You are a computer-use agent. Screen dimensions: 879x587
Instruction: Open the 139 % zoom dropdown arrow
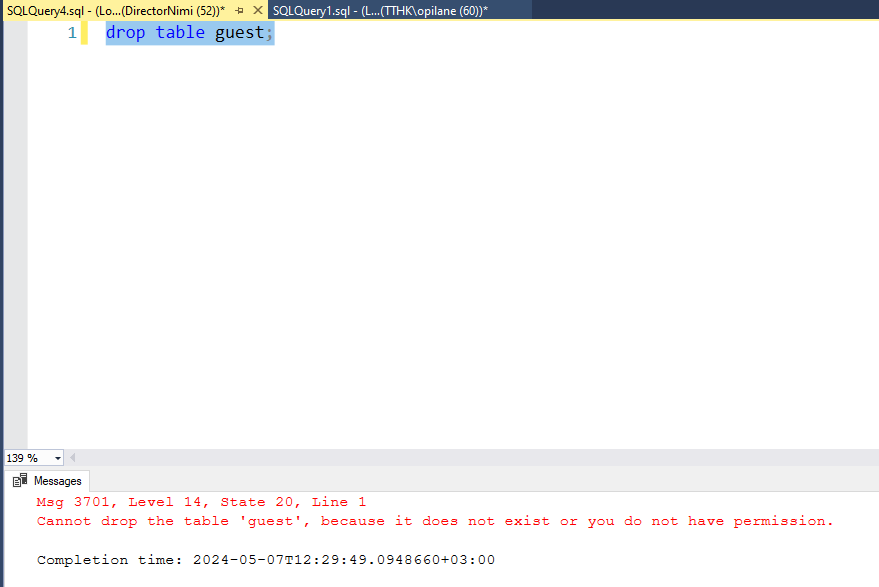58,458
